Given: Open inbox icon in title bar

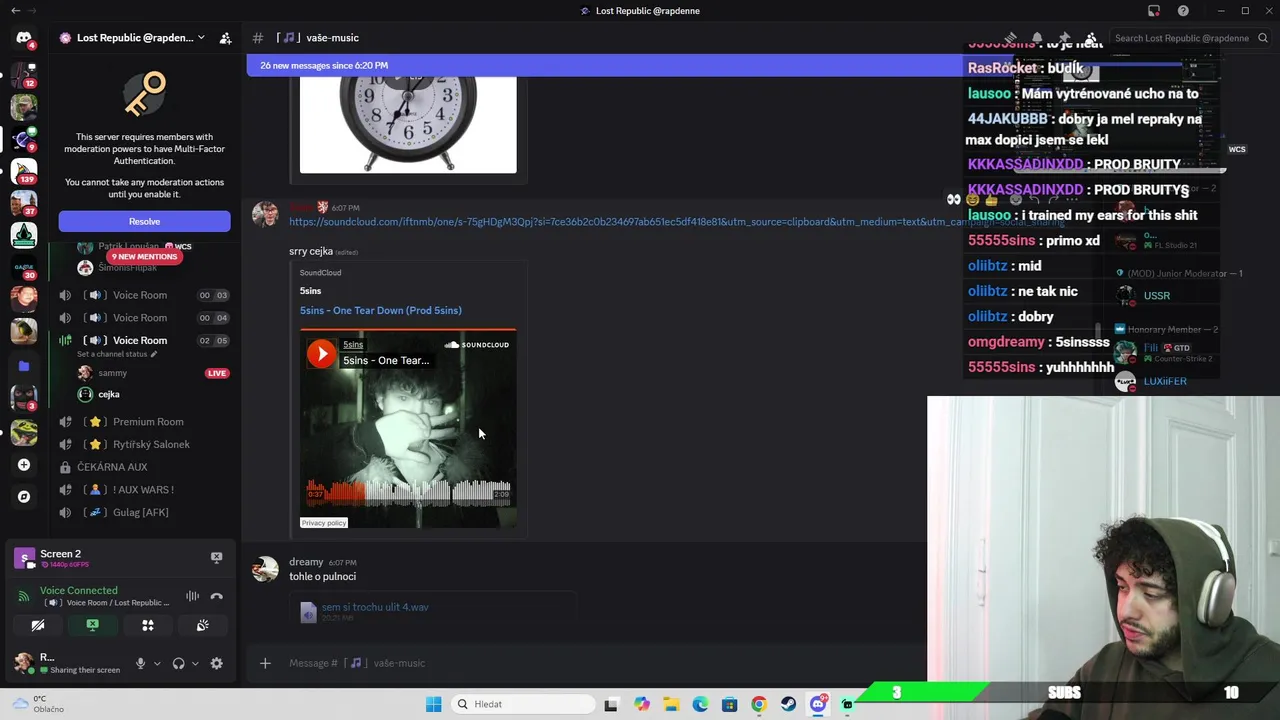Looking at the screenshot, I should click(x=1154, y=11).
